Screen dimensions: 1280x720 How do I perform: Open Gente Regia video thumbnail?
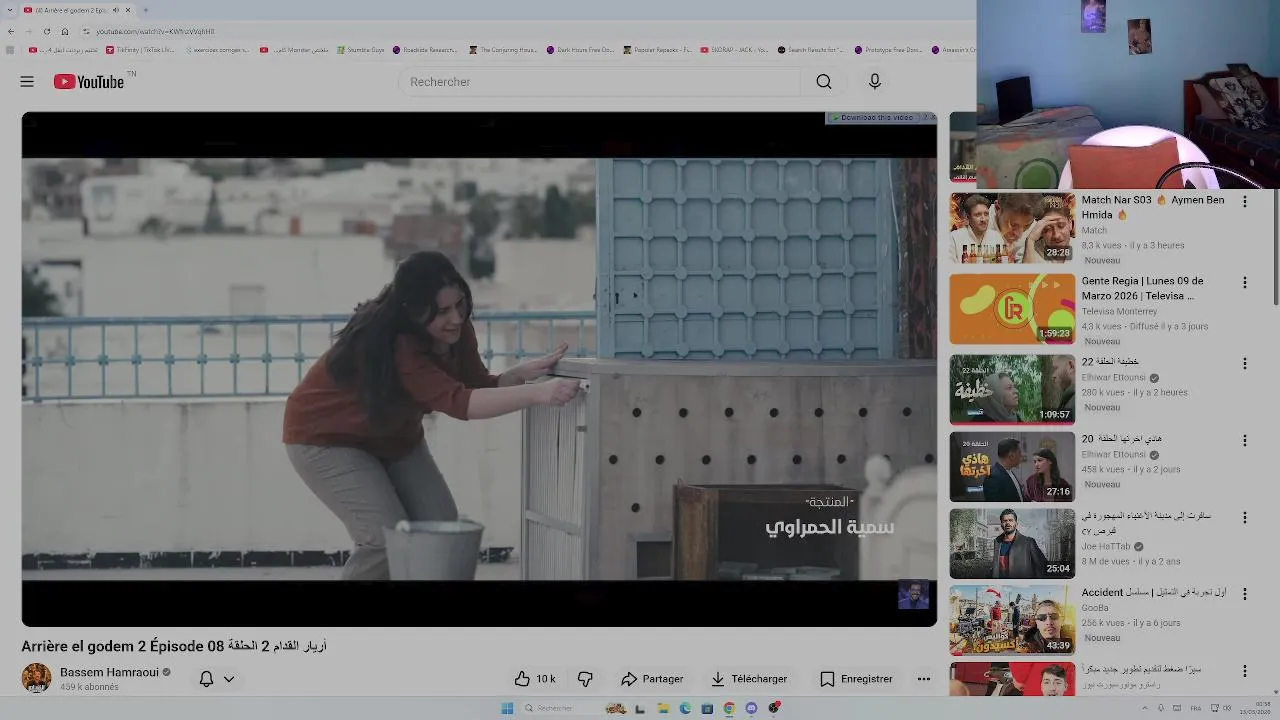(x=1012, y=309)
